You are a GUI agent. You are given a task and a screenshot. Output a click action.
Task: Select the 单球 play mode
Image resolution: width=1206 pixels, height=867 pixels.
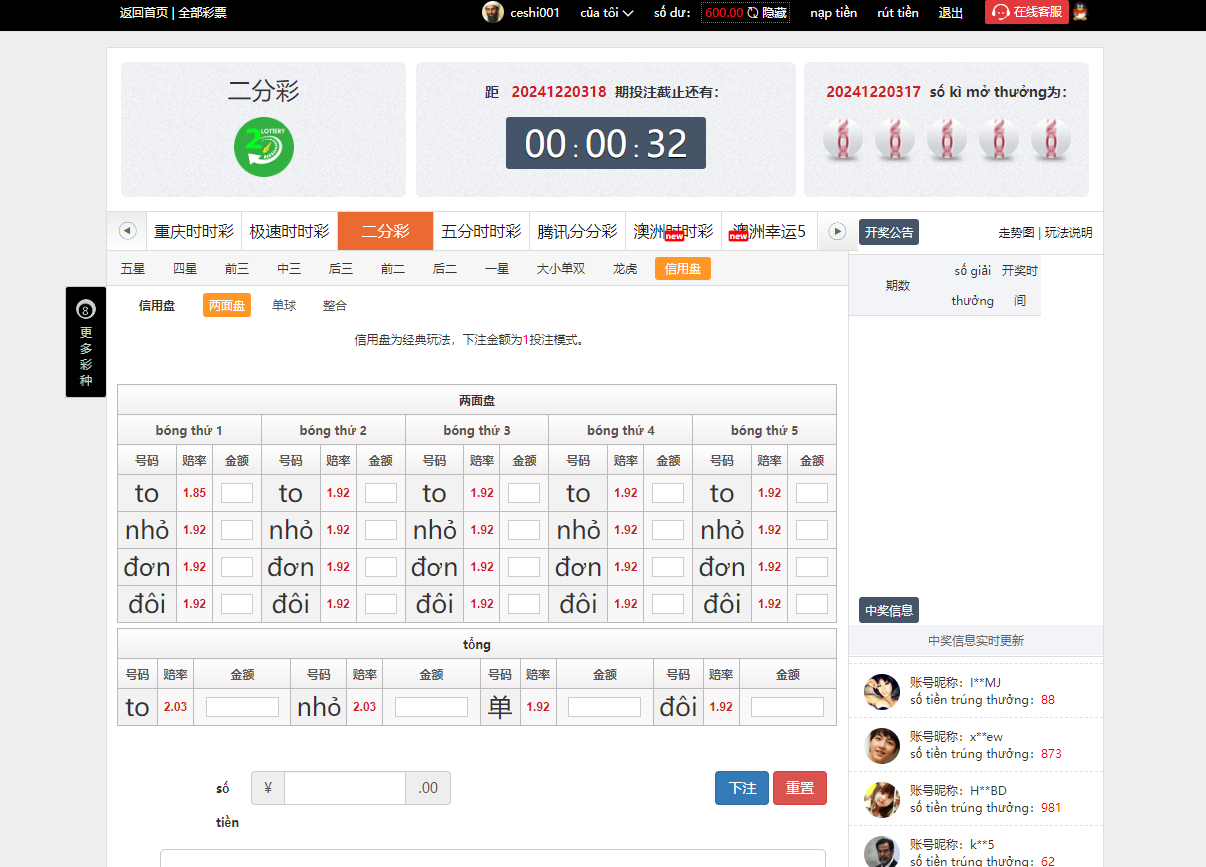click(x=284, y=306)
